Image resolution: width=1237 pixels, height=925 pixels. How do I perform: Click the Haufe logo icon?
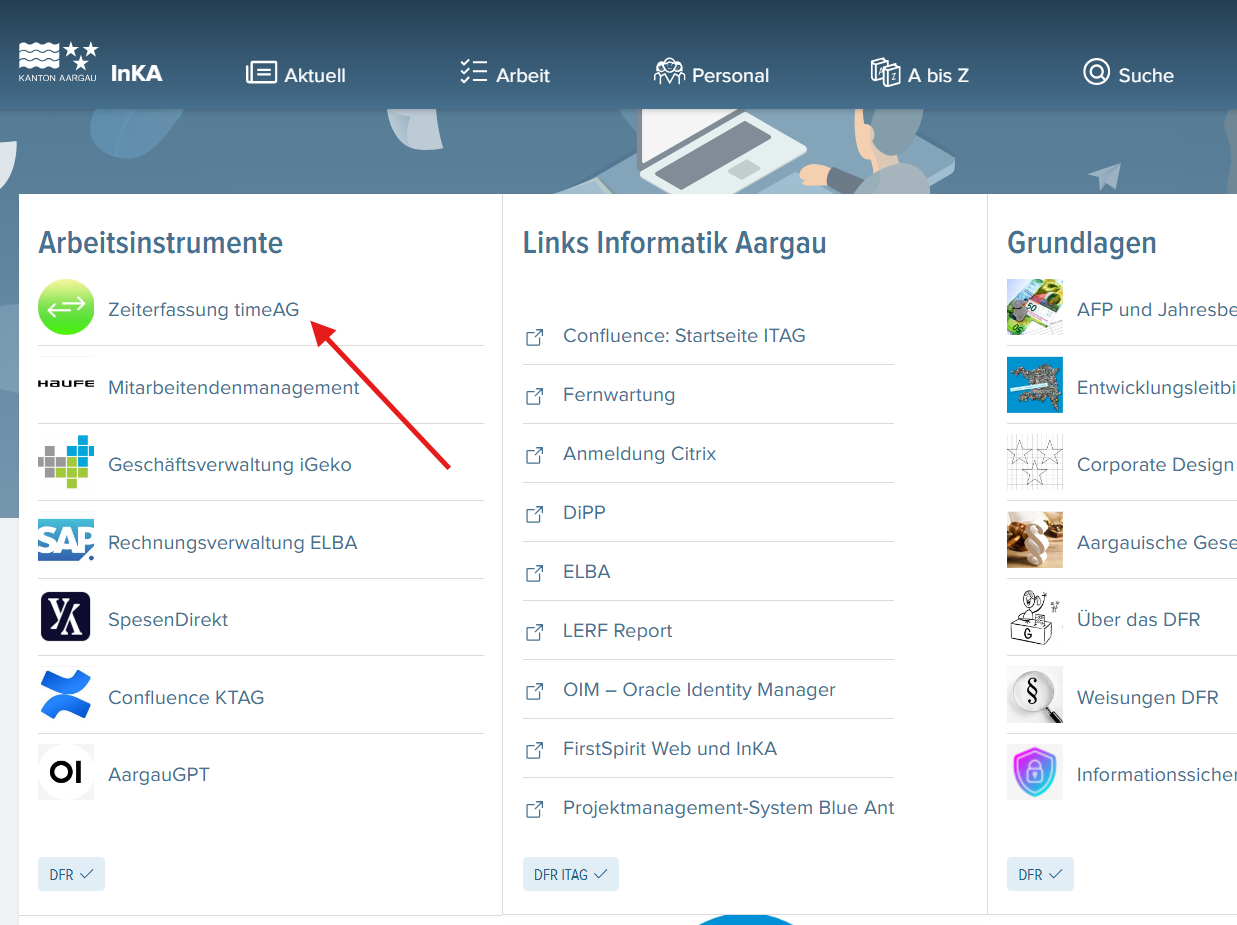[66, 384]
